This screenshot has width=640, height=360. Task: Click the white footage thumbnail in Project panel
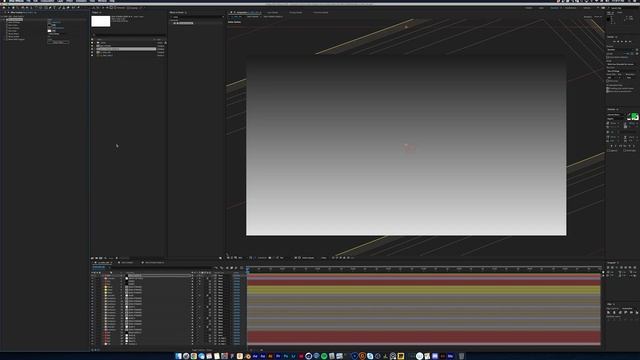100,21
